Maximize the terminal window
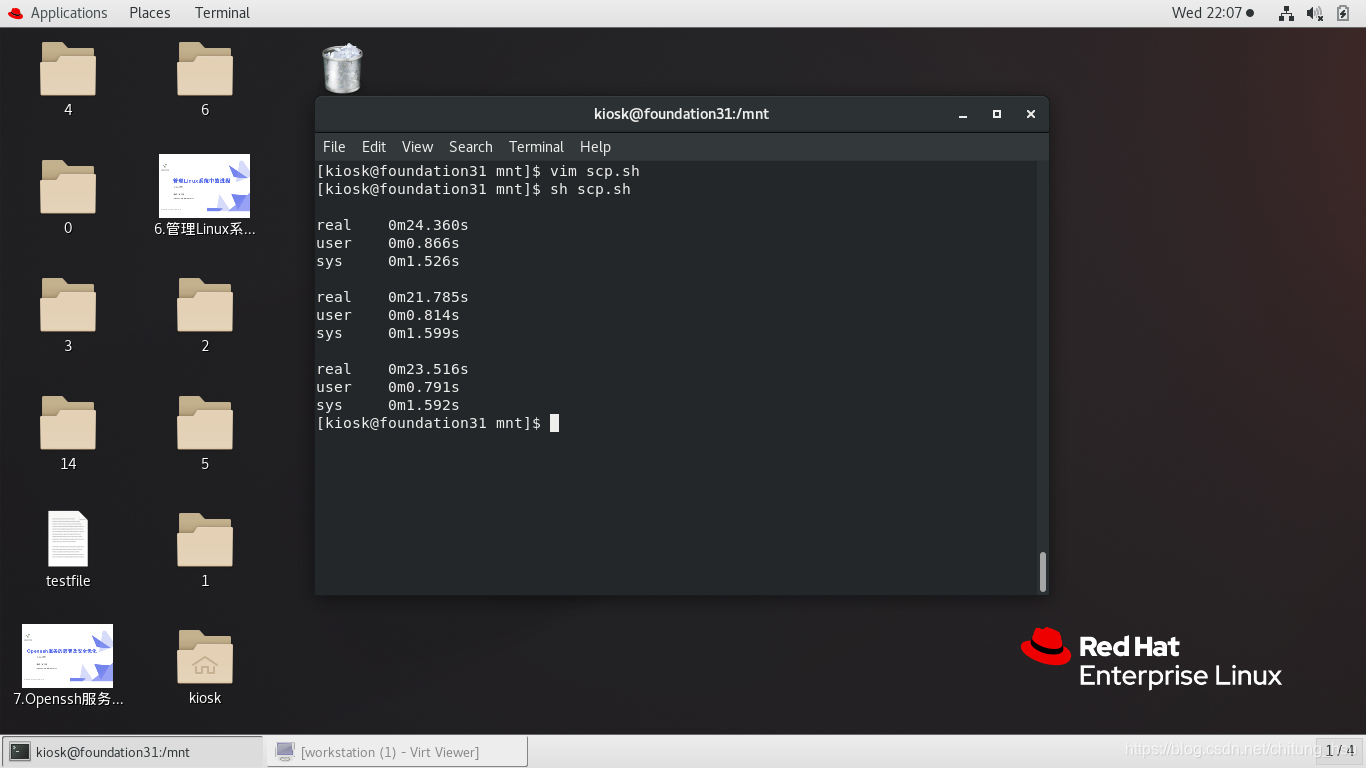Viewport: 1366px width, 768px height. click(997, 114)
